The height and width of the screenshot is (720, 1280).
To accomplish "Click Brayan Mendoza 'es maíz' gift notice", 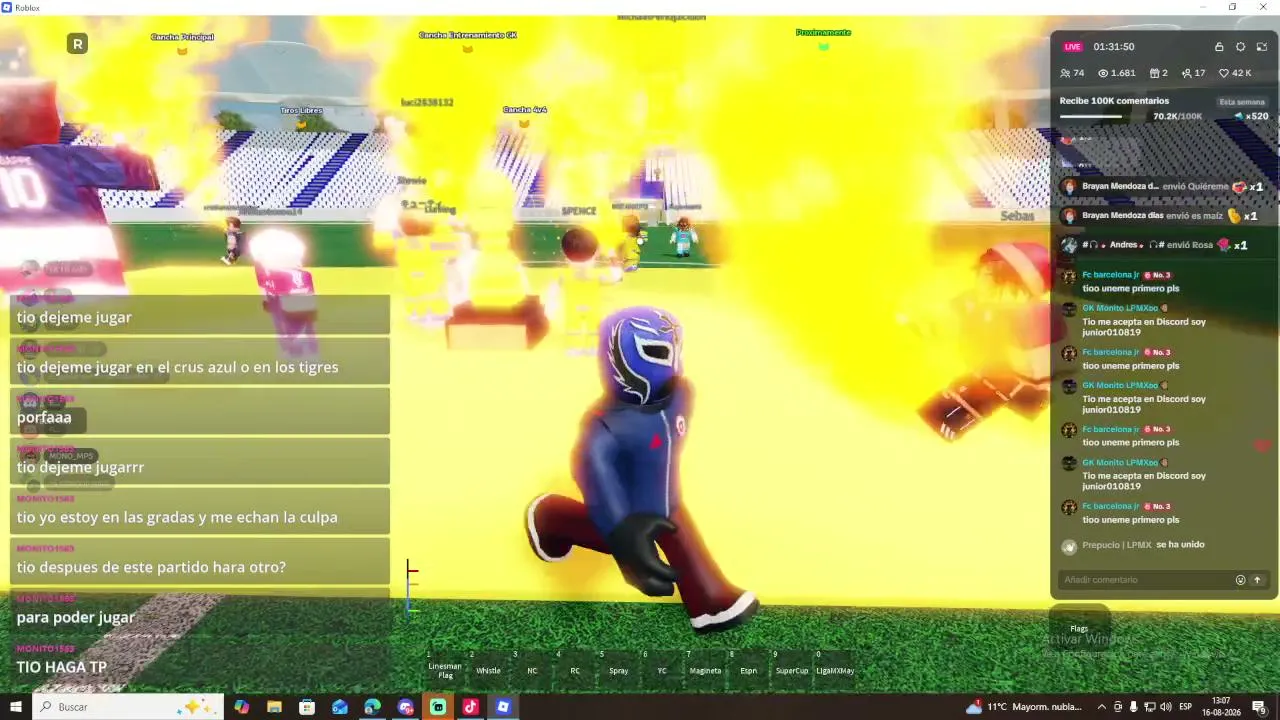I will pos(1161,216).
